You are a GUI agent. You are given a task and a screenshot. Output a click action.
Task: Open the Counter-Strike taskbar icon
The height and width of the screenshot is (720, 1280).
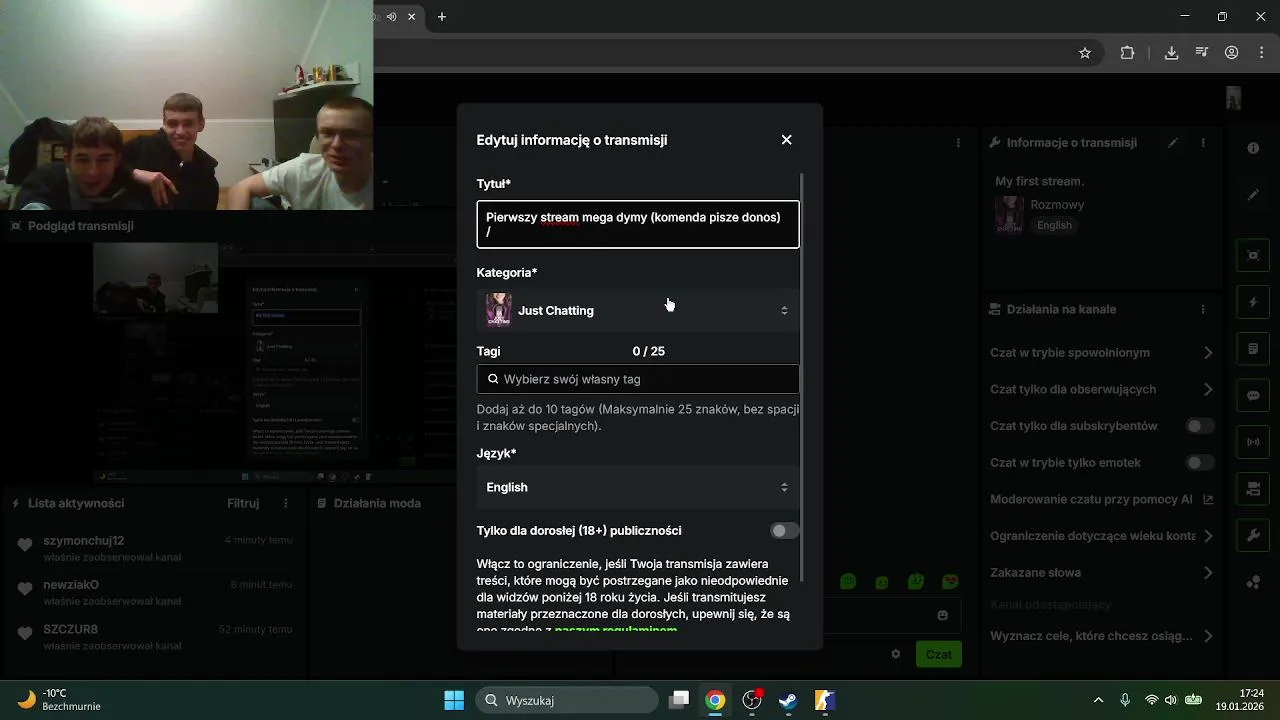(824, 700)
